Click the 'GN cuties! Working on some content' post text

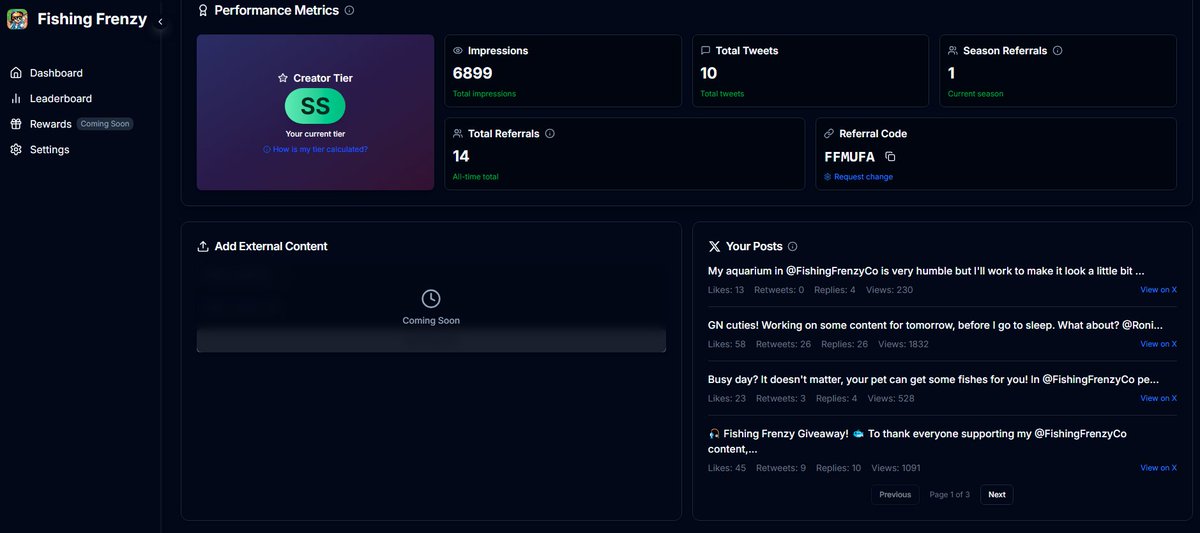[935, 325]
